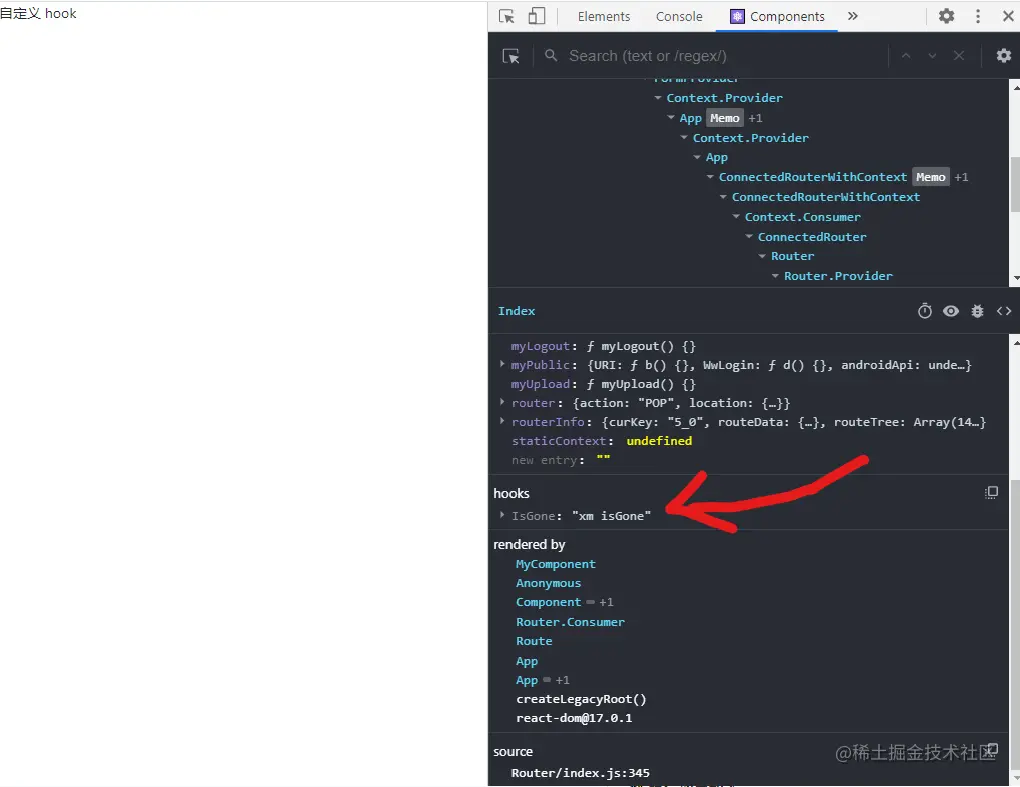
Task: Select the Router.Provider component in tree
Action: (x=838, y=276)
